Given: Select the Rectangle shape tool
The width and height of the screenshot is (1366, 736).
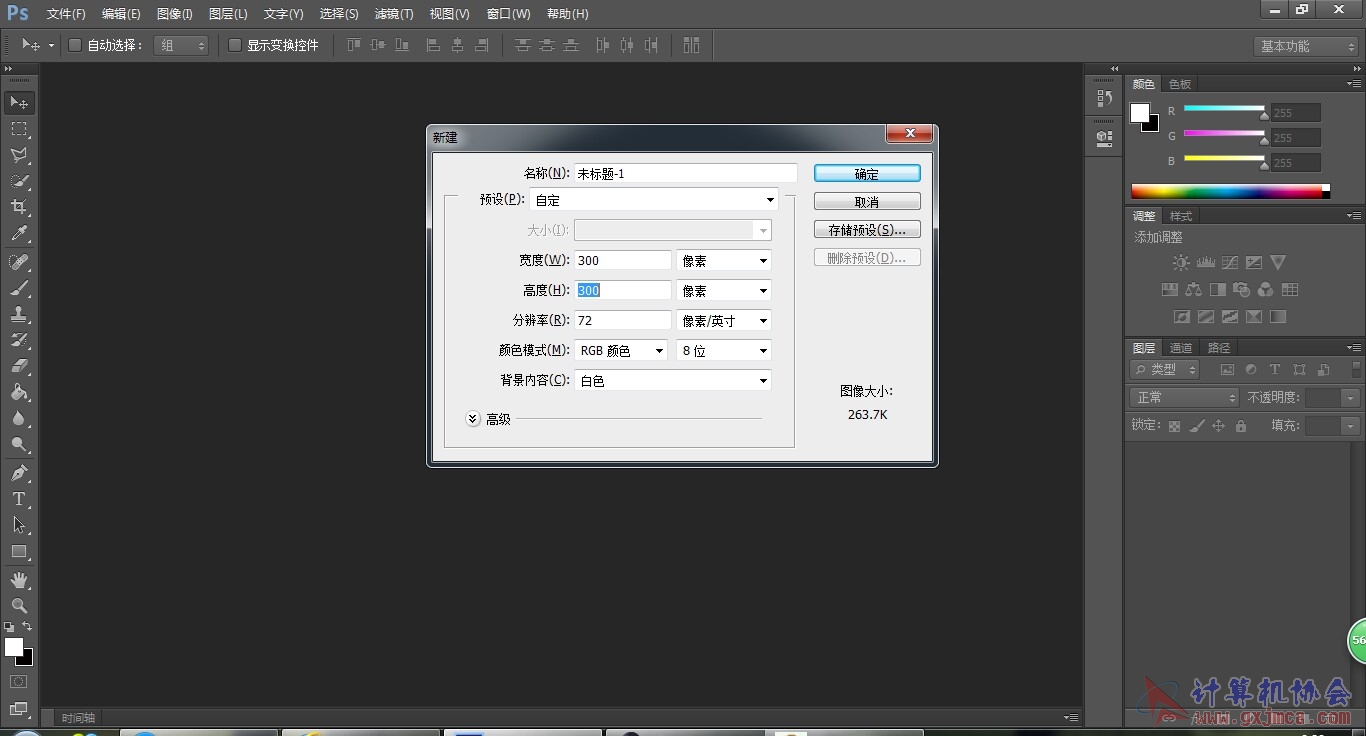Looking at the screenshot, I should coord(19,551).
